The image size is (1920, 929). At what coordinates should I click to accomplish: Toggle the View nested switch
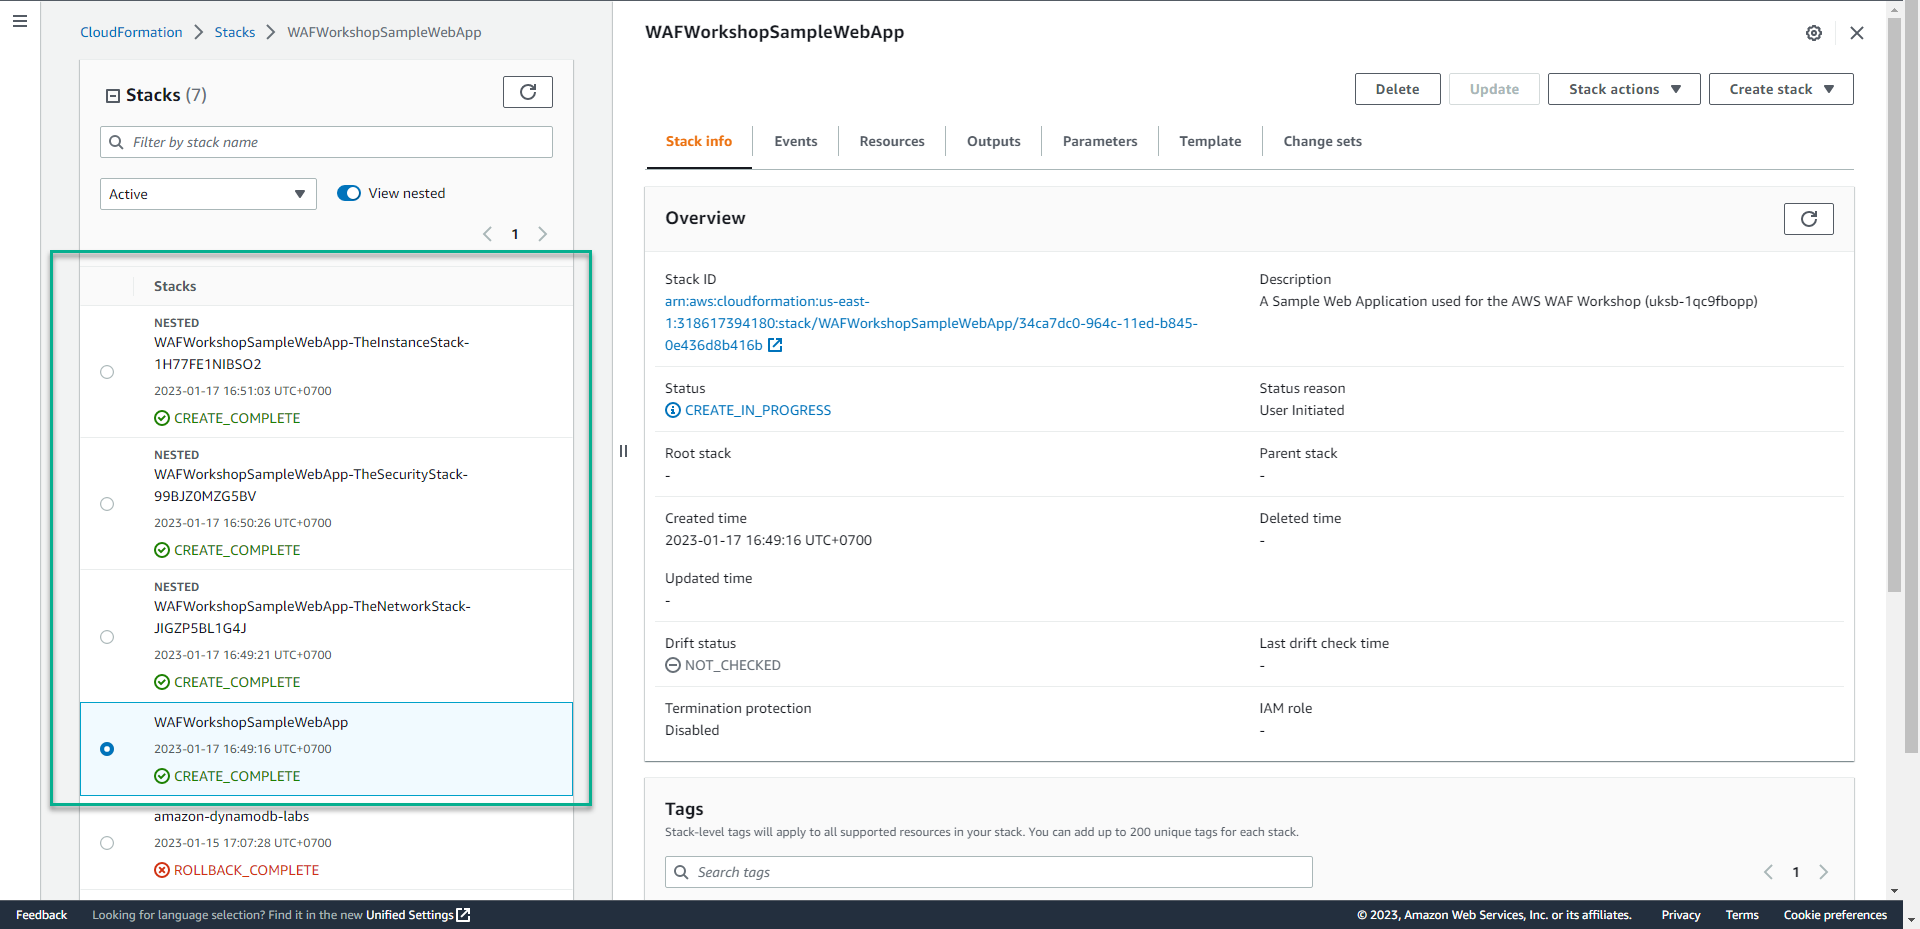[x=349, y=193]
